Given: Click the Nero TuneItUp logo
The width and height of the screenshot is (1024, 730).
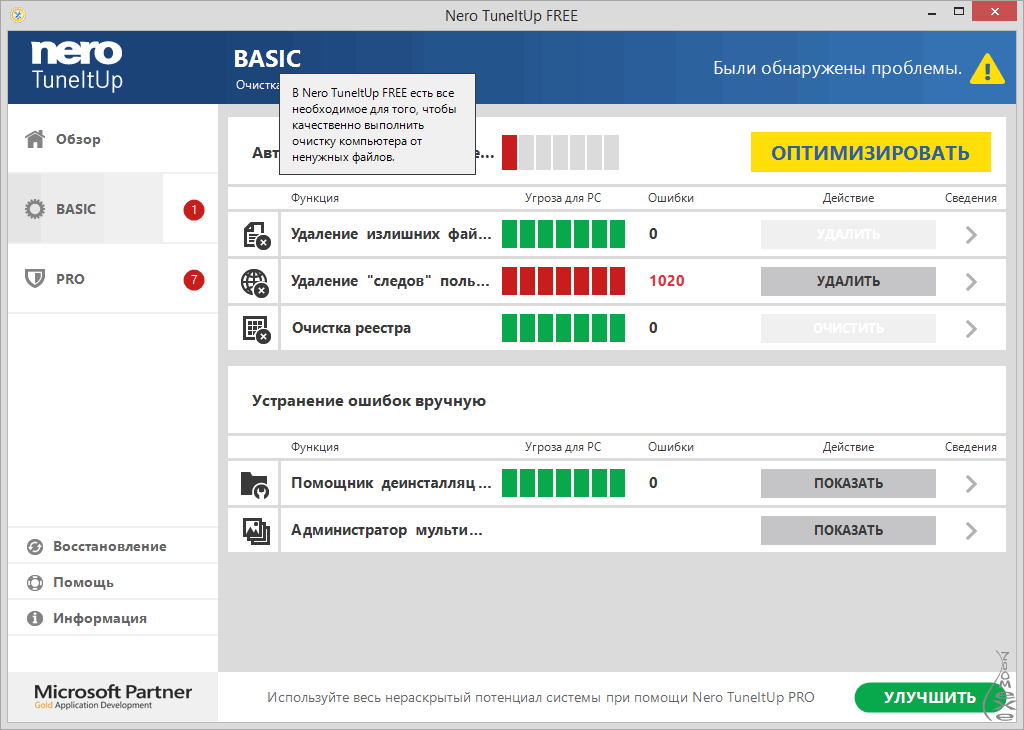Looking at the screenshot, I should pyautogui.click(x=77, y=65).
